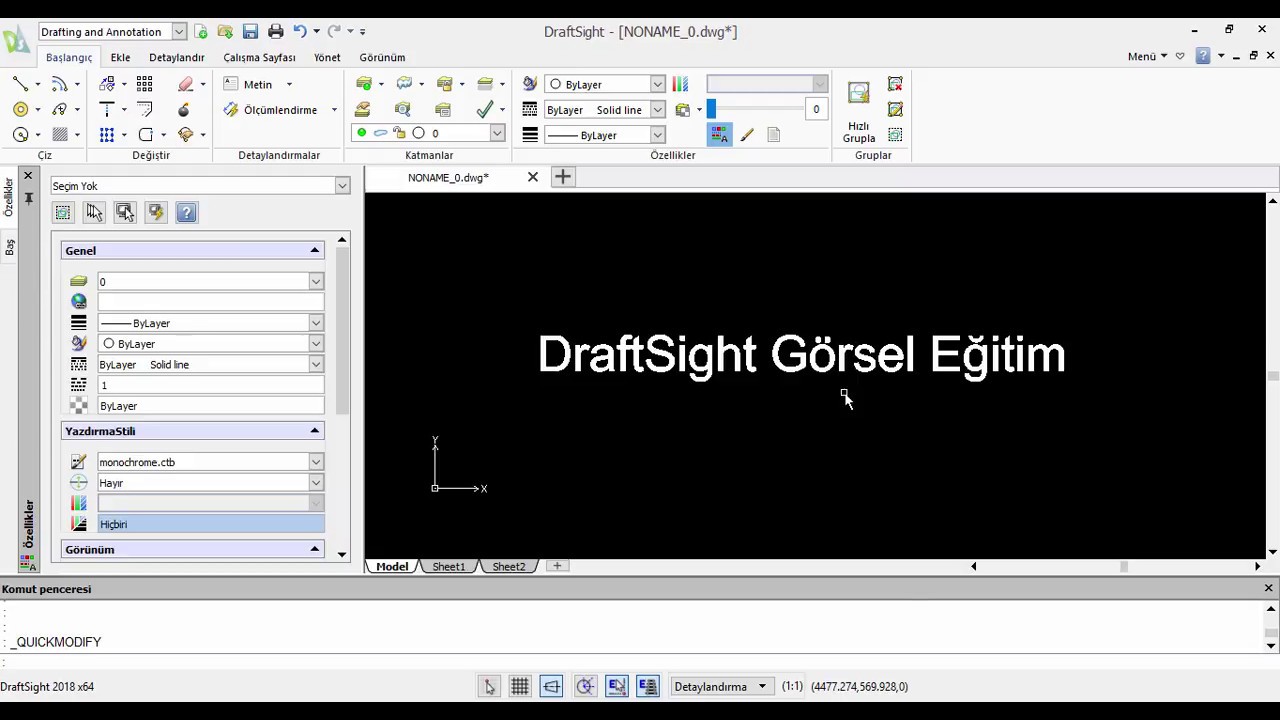Toggle Entity Snap in status bar
Screen dimensions: 1280x720
pyautogui.click(x=616, y=686)
